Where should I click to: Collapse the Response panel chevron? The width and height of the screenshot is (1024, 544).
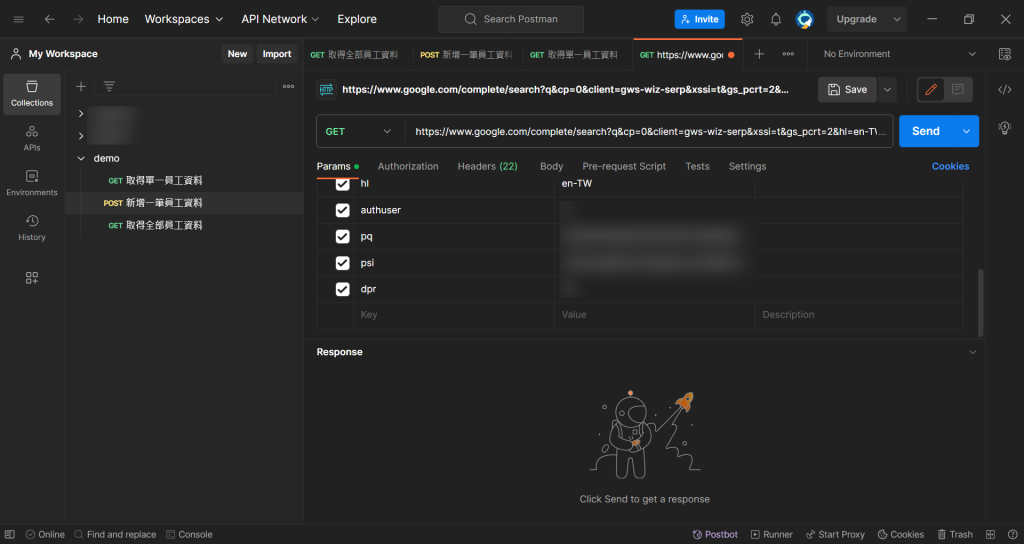(x=972, y=352)
